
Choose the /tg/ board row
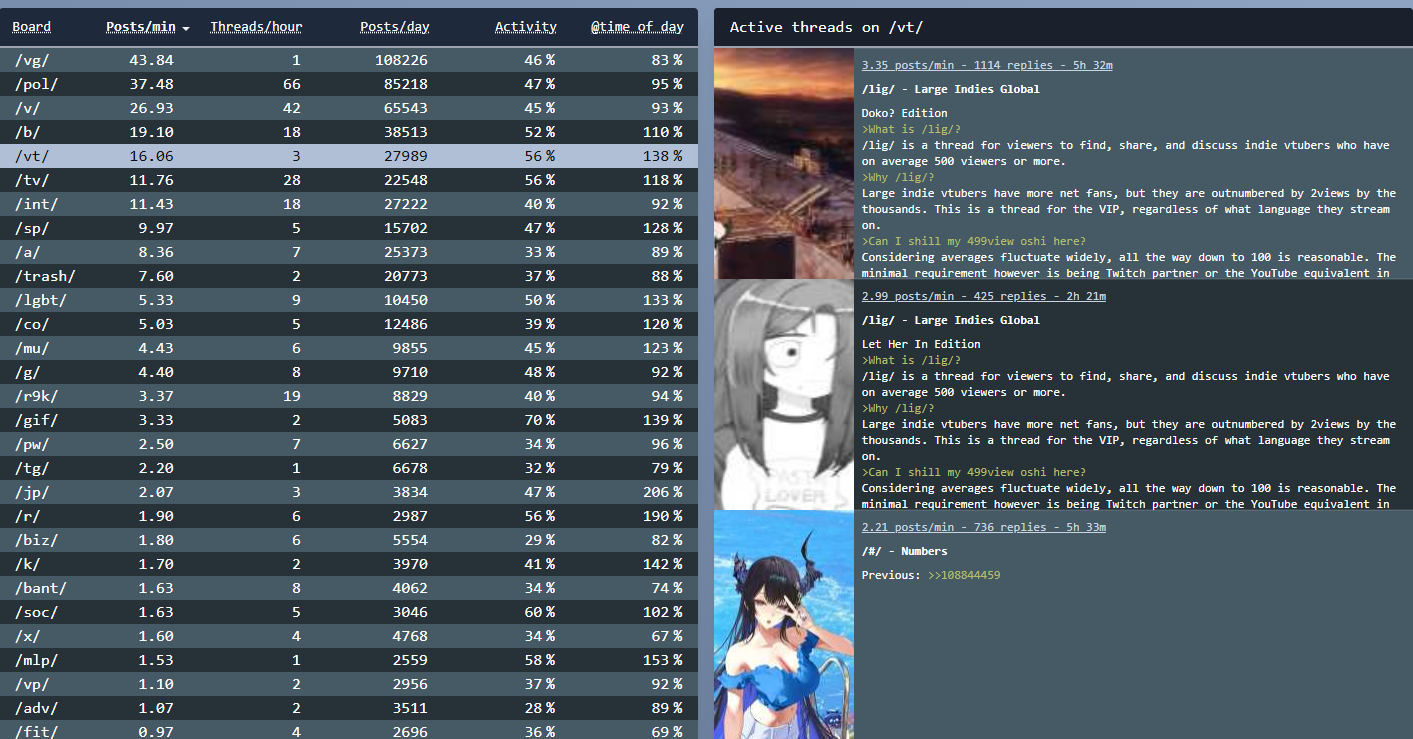[x=349, y=468]
